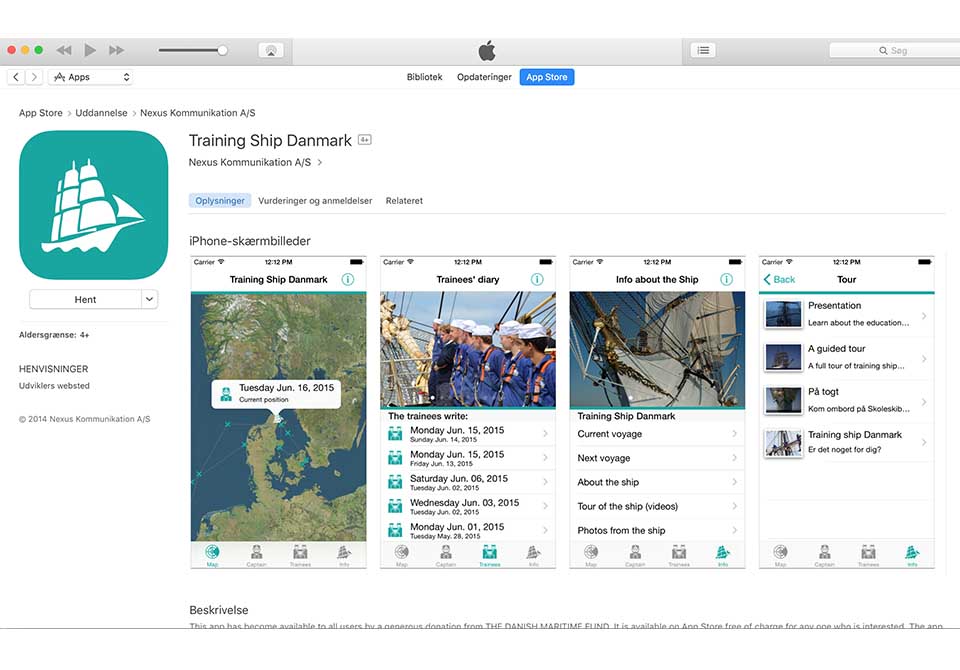Click the Training Ship Danmark app icon

pos(94,205)
